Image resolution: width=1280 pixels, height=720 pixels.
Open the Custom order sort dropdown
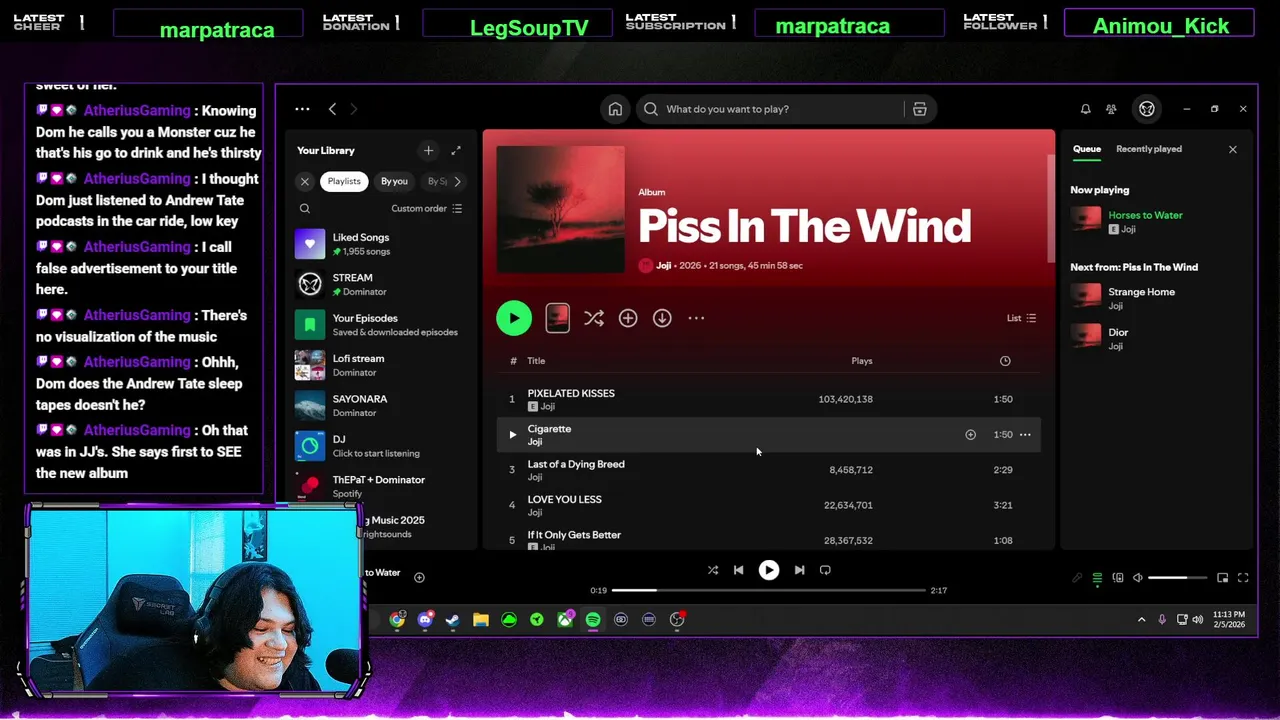pyautogui.click(x=427, y=209)
